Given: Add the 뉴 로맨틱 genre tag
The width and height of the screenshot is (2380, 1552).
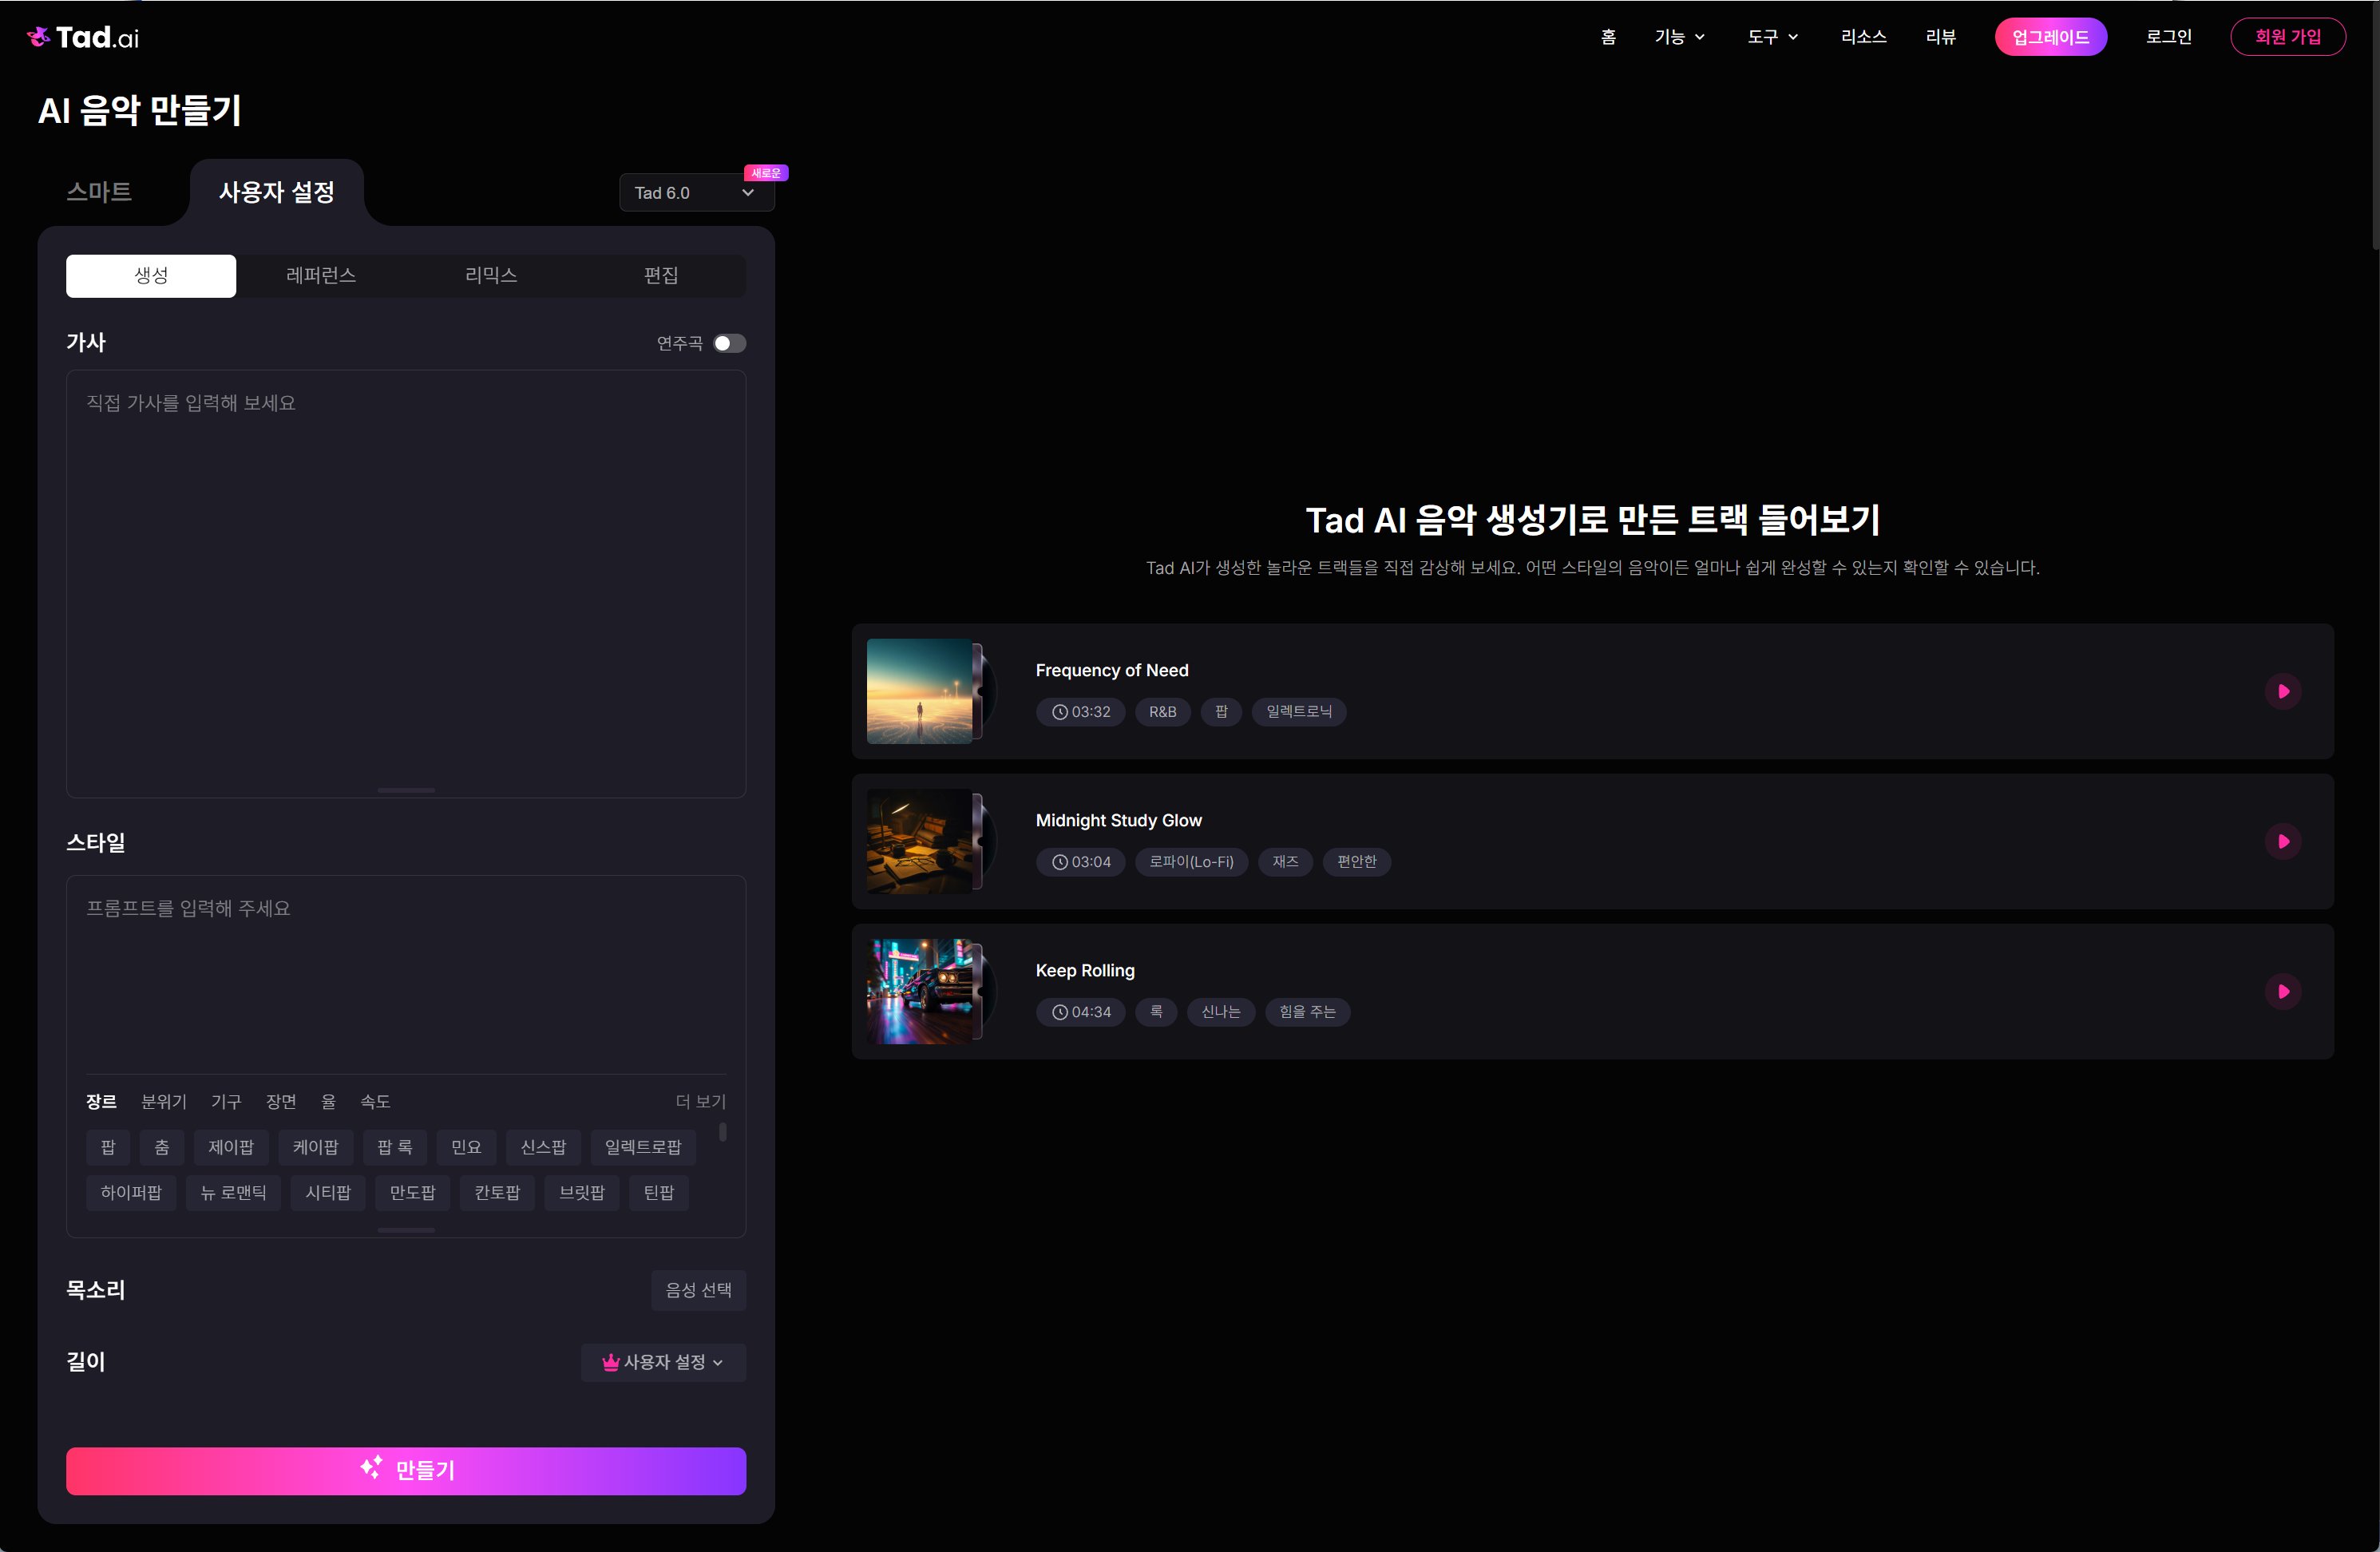Looking at the screenshot, I should point(233,1193).
